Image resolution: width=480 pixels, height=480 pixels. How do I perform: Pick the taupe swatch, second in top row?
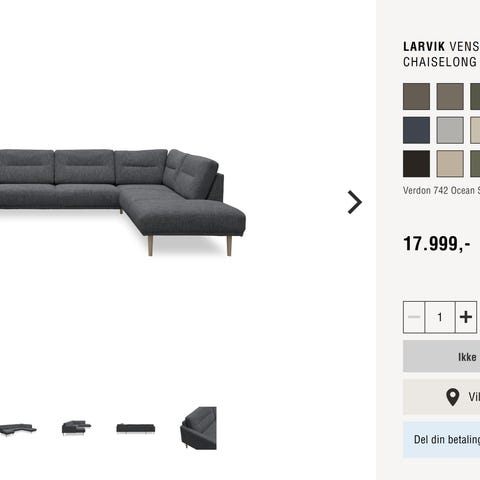click(450, 96)
